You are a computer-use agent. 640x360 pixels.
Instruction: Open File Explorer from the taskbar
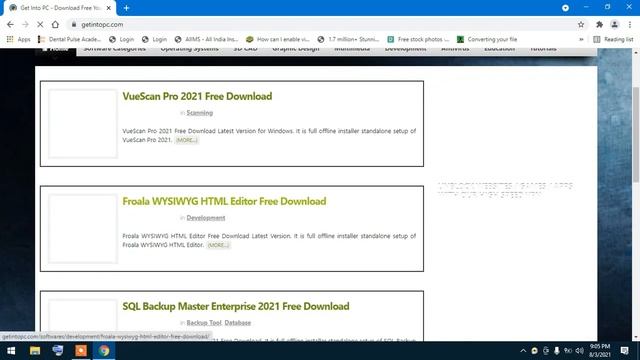(x=35, y=351)
